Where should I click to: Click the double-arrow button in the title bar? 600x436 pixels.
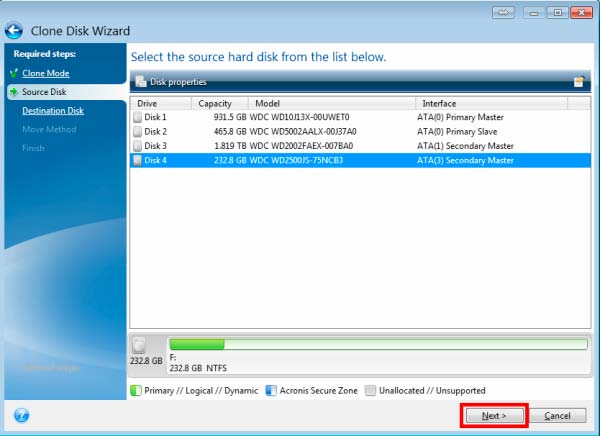pos(503,13)
